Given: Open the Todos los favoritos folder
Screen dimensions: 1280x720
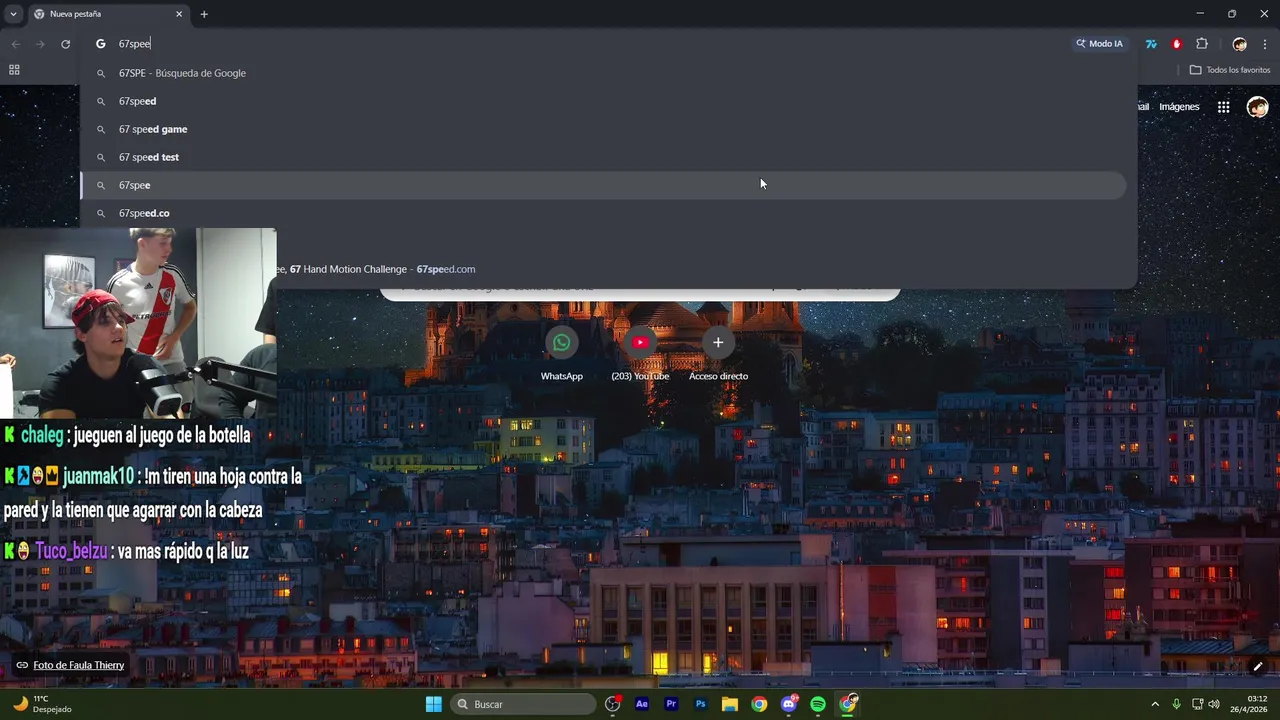Looking at the screenshot, I should (1230, 70).
